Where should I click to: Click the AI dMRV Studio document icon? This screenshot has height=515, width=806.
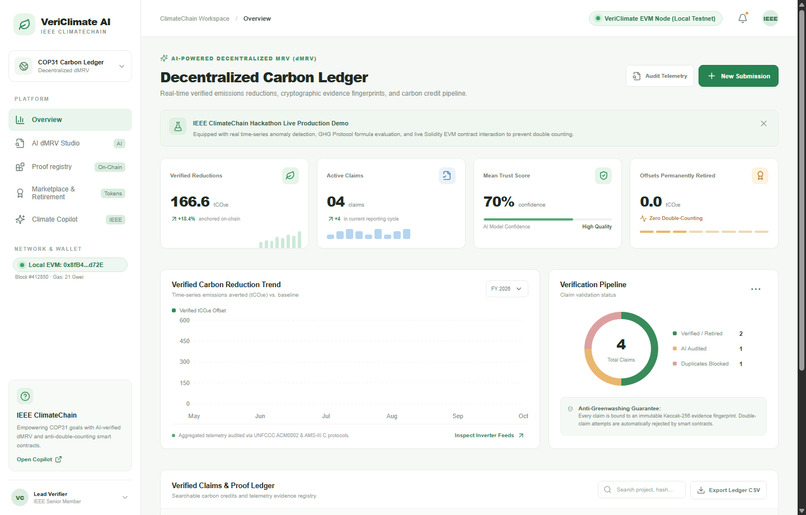(x=20, y=143)
